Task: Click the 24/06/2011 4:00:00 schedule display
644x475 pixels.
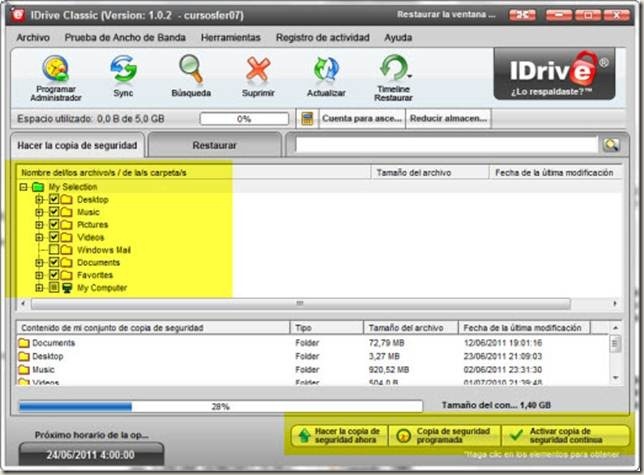Action: click(x=91, y=454)
